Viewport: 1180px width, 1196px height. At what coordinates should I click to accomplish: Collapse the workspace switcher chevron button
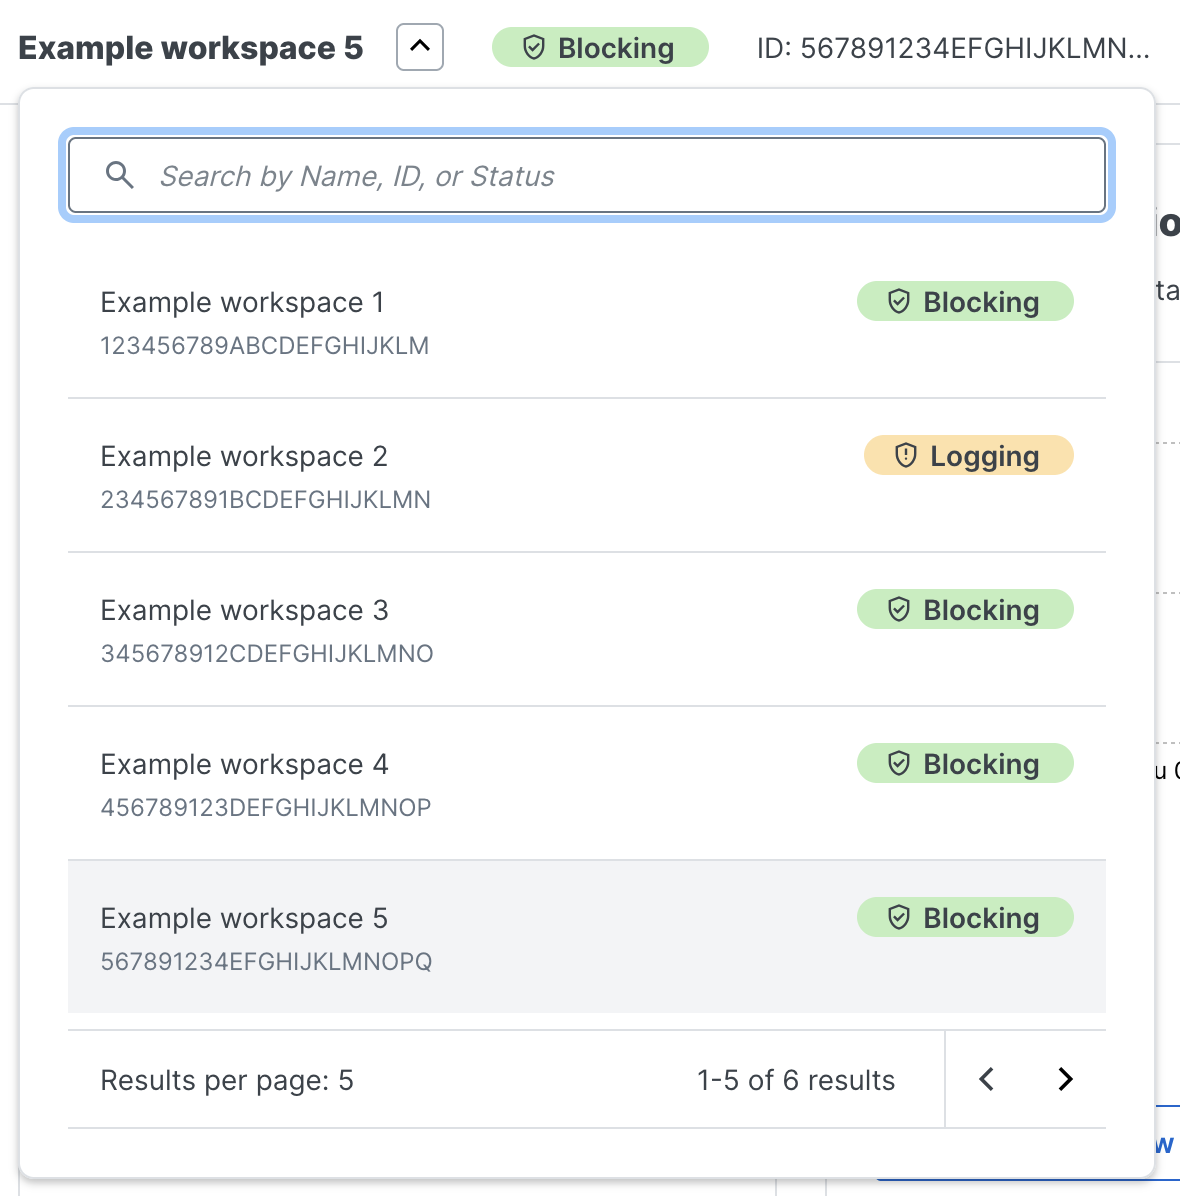point(420,47)
